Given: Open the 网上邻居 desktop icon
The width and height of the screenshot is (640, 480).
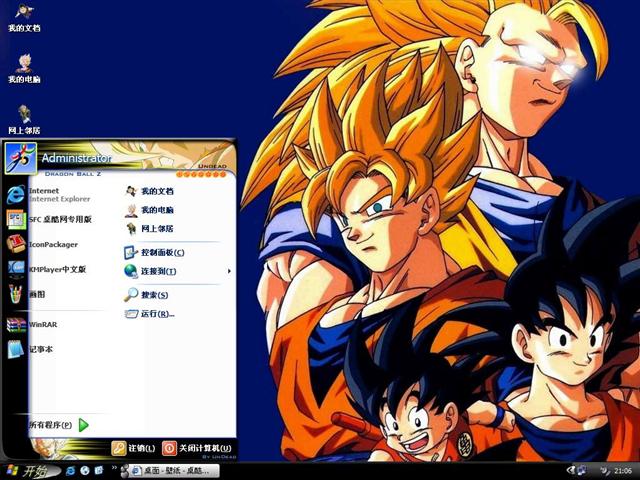Looking at the screenshot, I should point(24,120).
